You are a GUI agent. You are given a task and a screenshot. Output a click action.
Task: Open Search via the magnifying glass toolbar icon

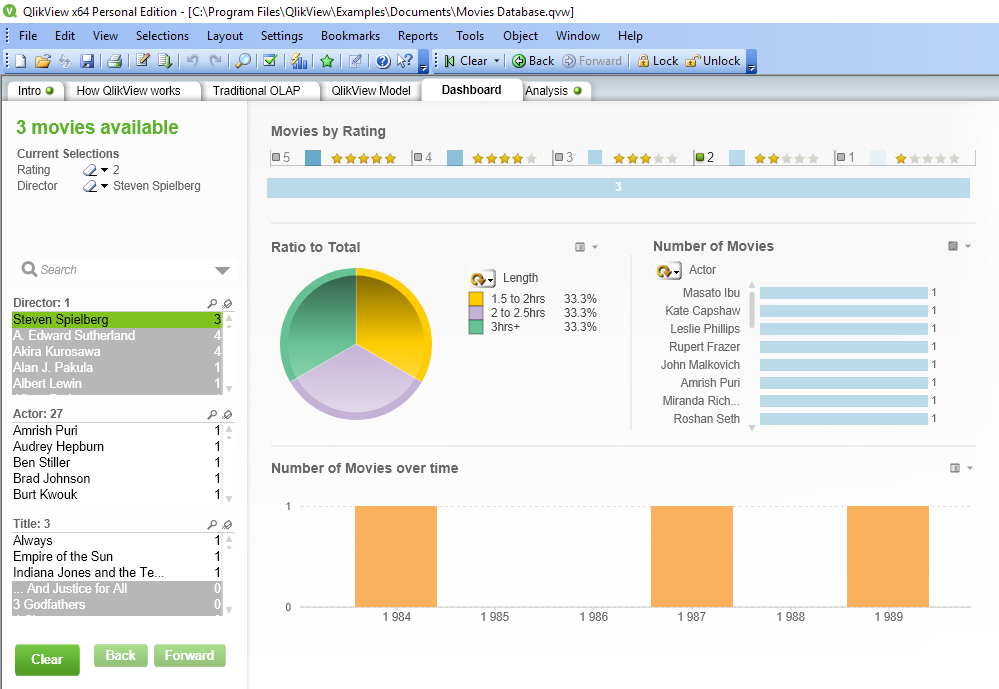243,61
